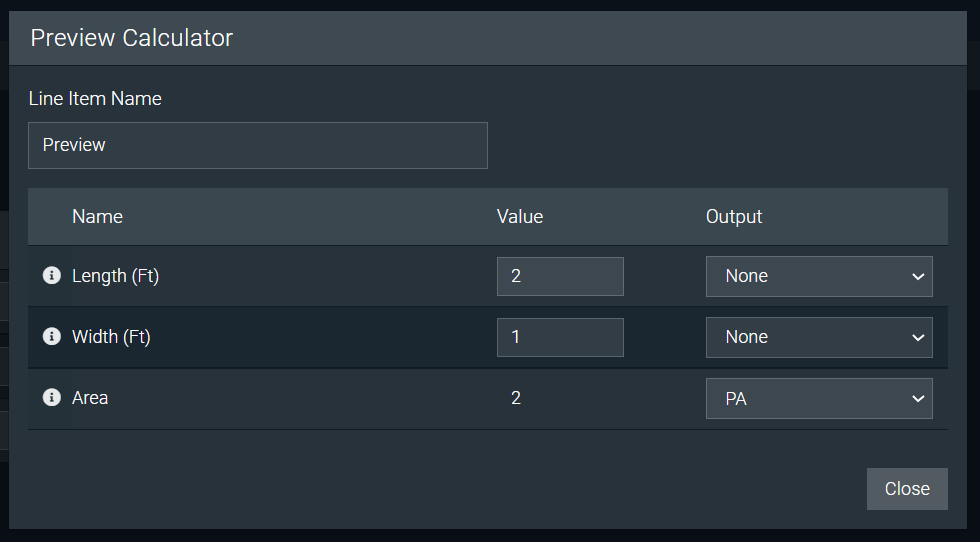This screenshot has width=980, height=542.
Task: Click the chevron arrow on the PA dropdown
Action: (x=918, y=399)
